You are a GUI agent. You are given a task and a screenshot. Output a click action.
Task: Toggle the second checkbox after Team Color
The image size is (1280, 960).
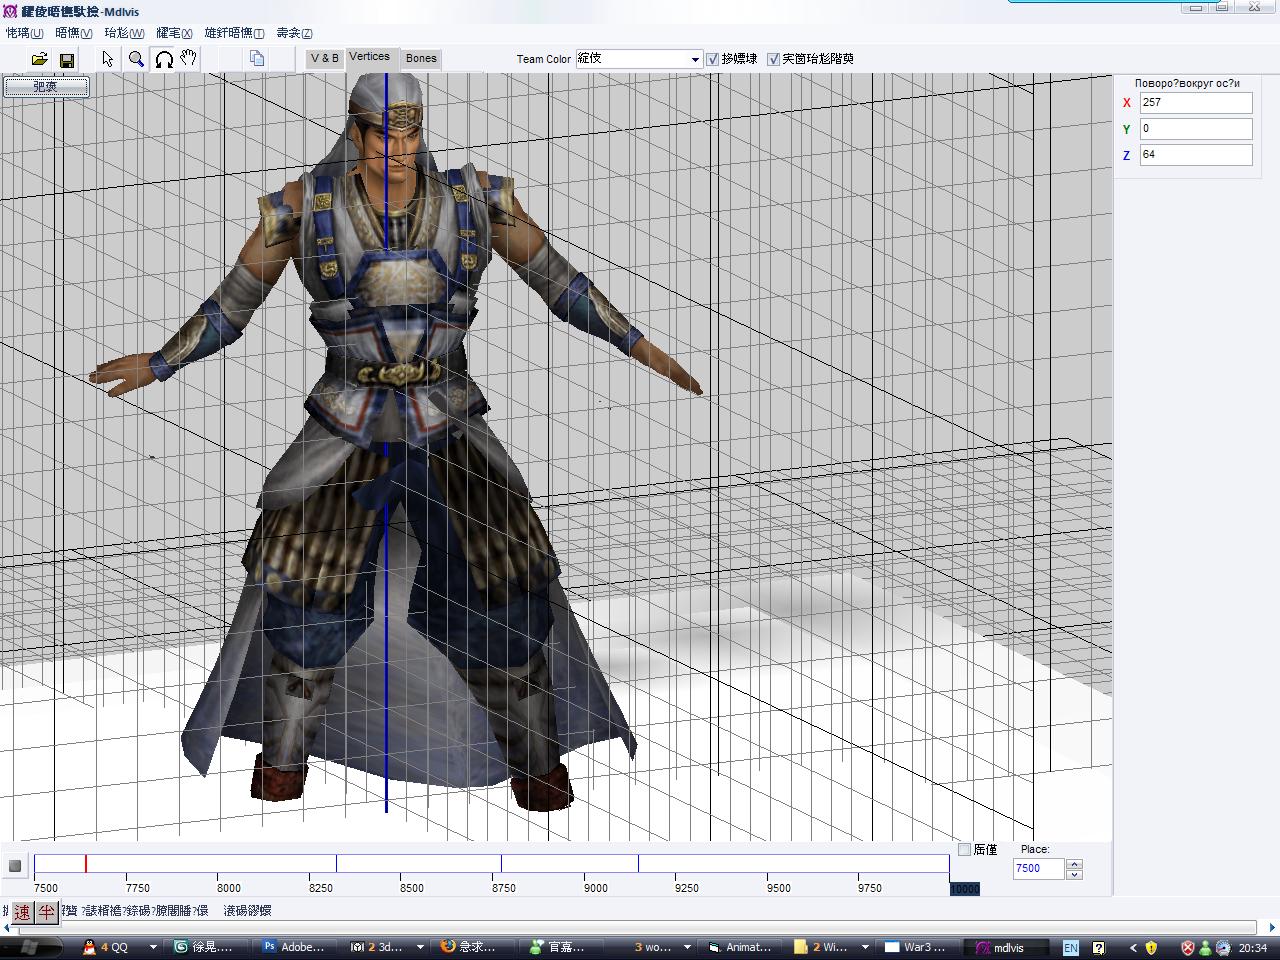click(773, 59)
